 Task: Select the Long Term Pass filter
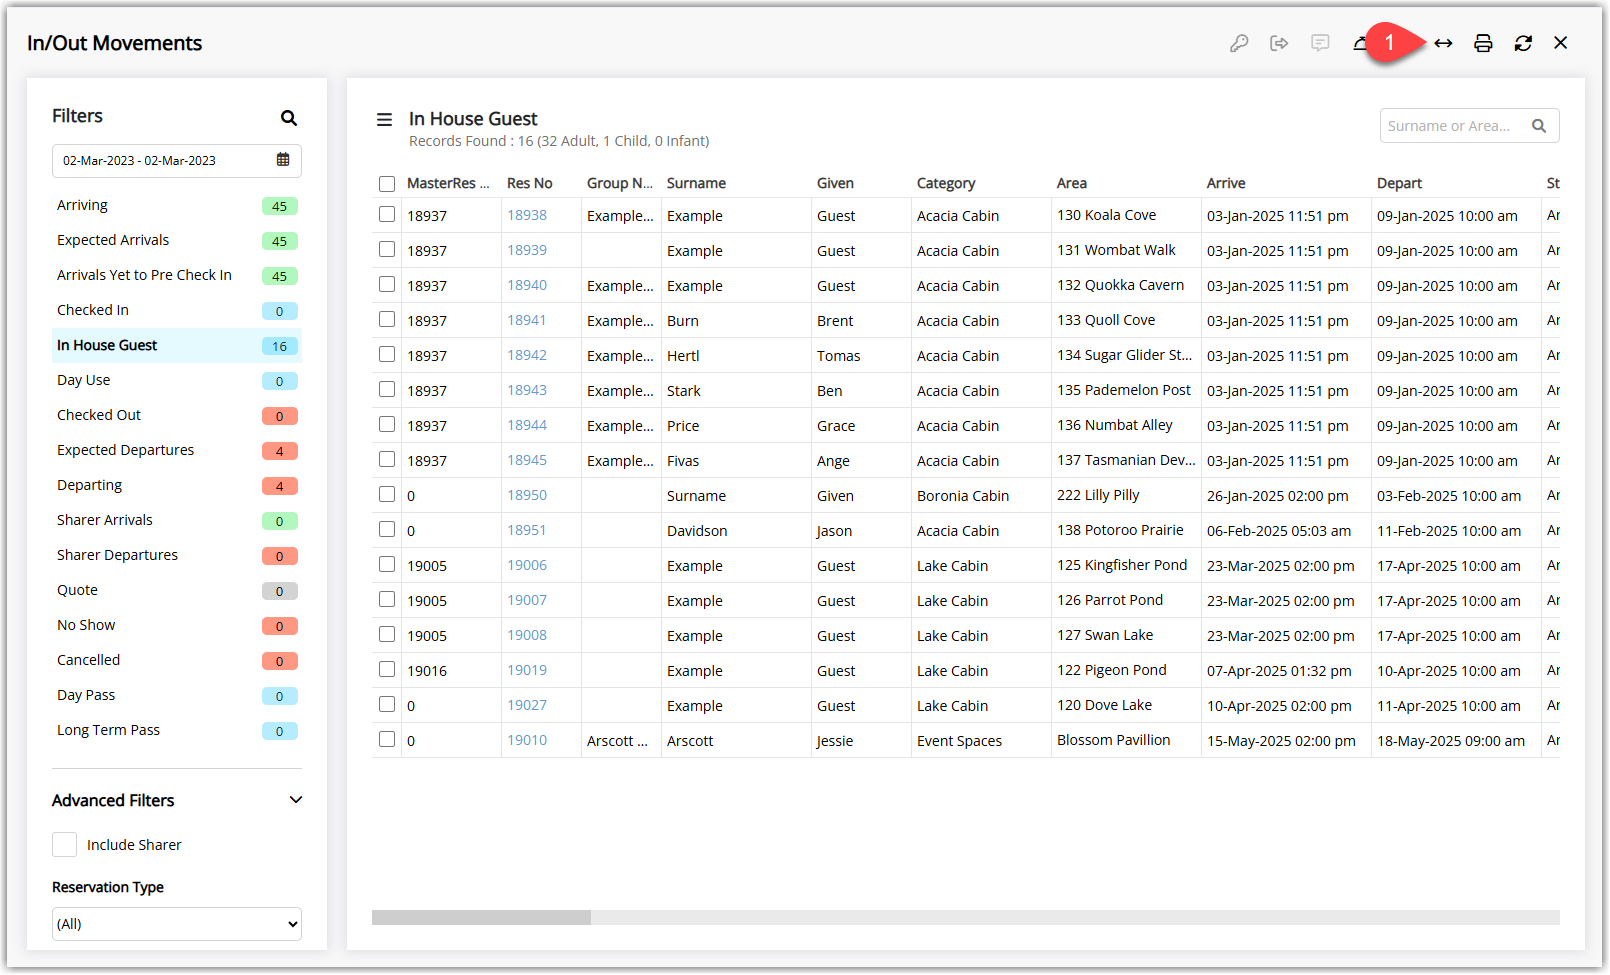[177, 730]
